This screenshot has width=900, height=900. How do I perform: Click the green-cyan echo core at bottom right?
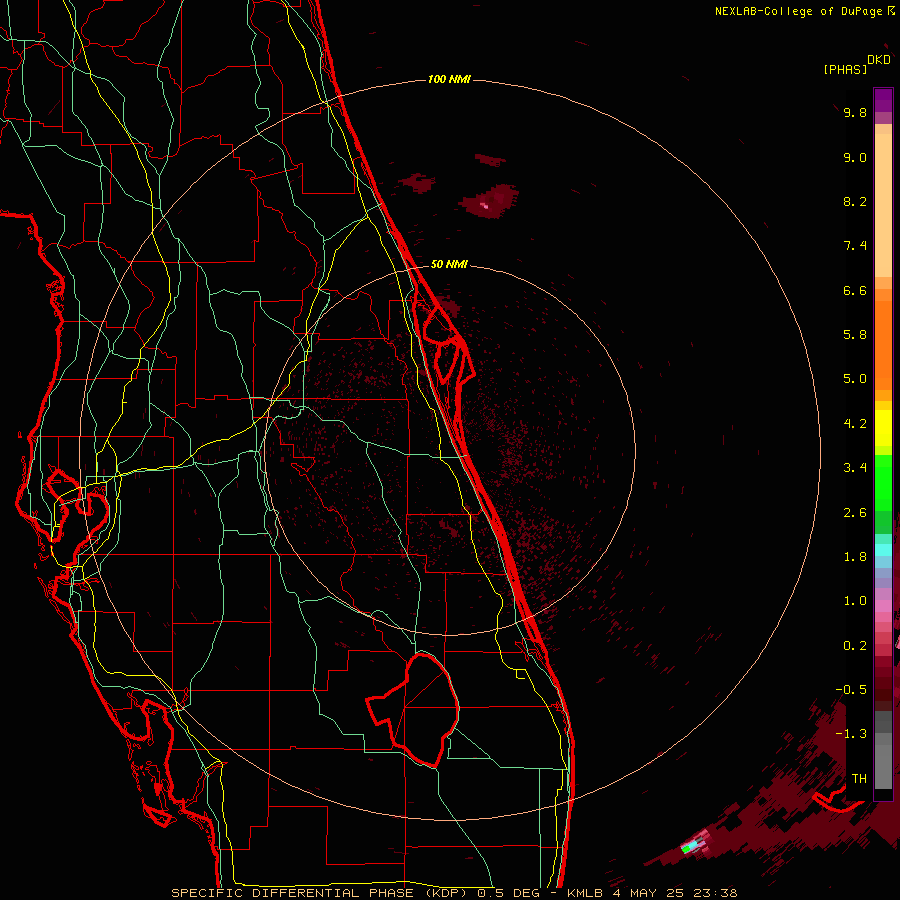(692, 846)
